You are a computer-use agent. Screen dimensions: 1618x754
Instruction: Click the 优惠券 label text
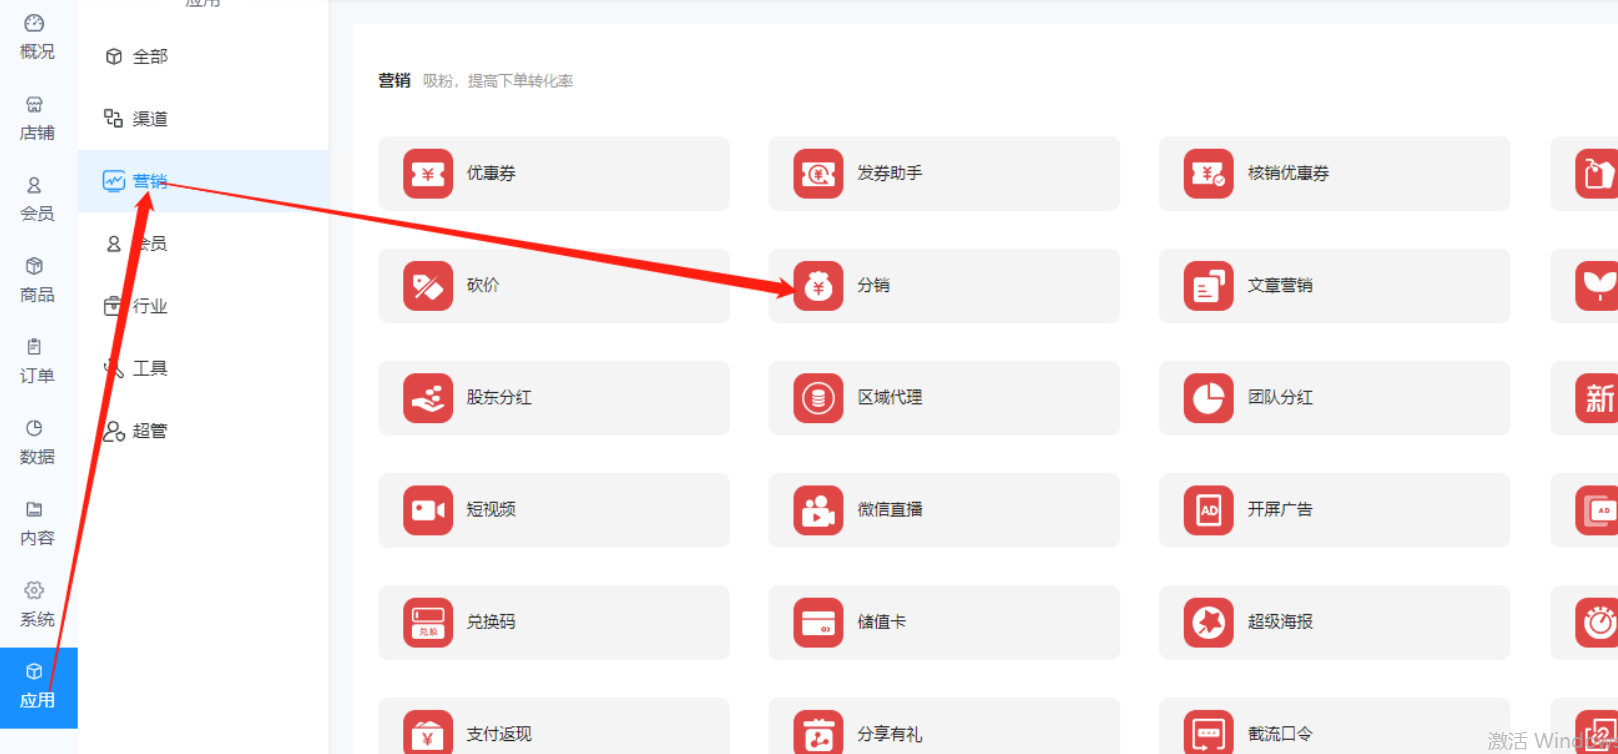pyautogui.click(x=491, y=174)
